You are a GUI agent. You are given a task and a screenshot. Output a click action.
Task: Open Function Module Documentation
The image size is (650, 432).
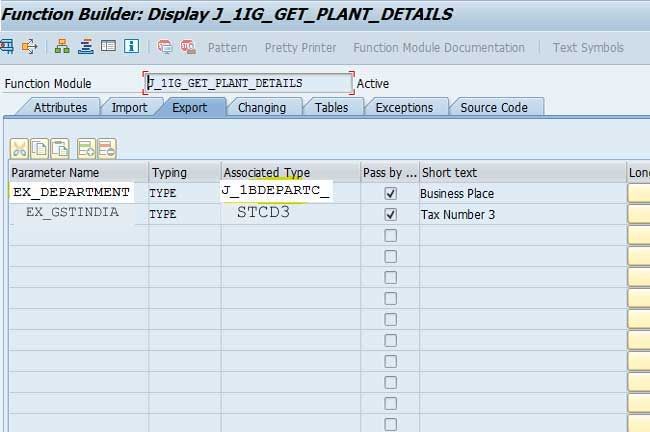click(x=438, y=47)
